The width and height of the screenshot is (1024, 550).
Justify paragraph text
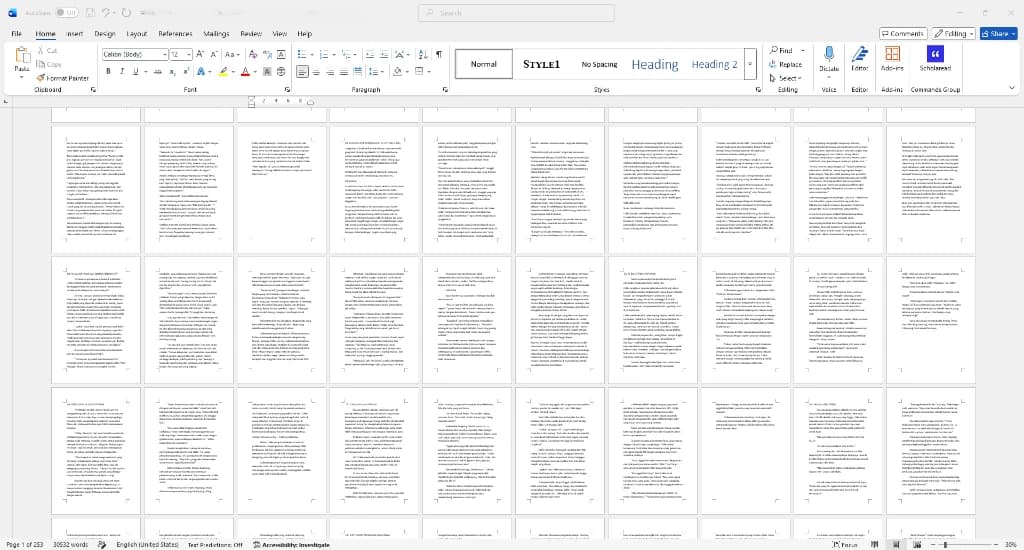click(344, 71)
